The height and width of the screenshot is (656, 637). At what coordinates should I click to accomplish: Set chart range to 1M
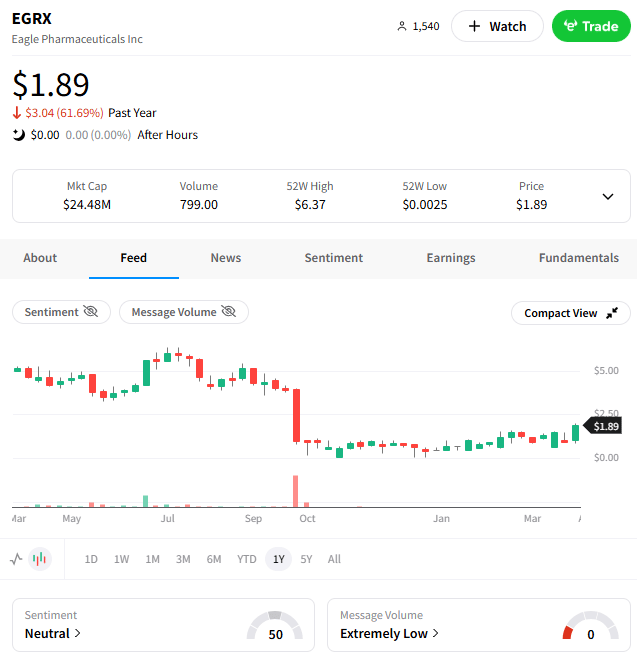152,559
